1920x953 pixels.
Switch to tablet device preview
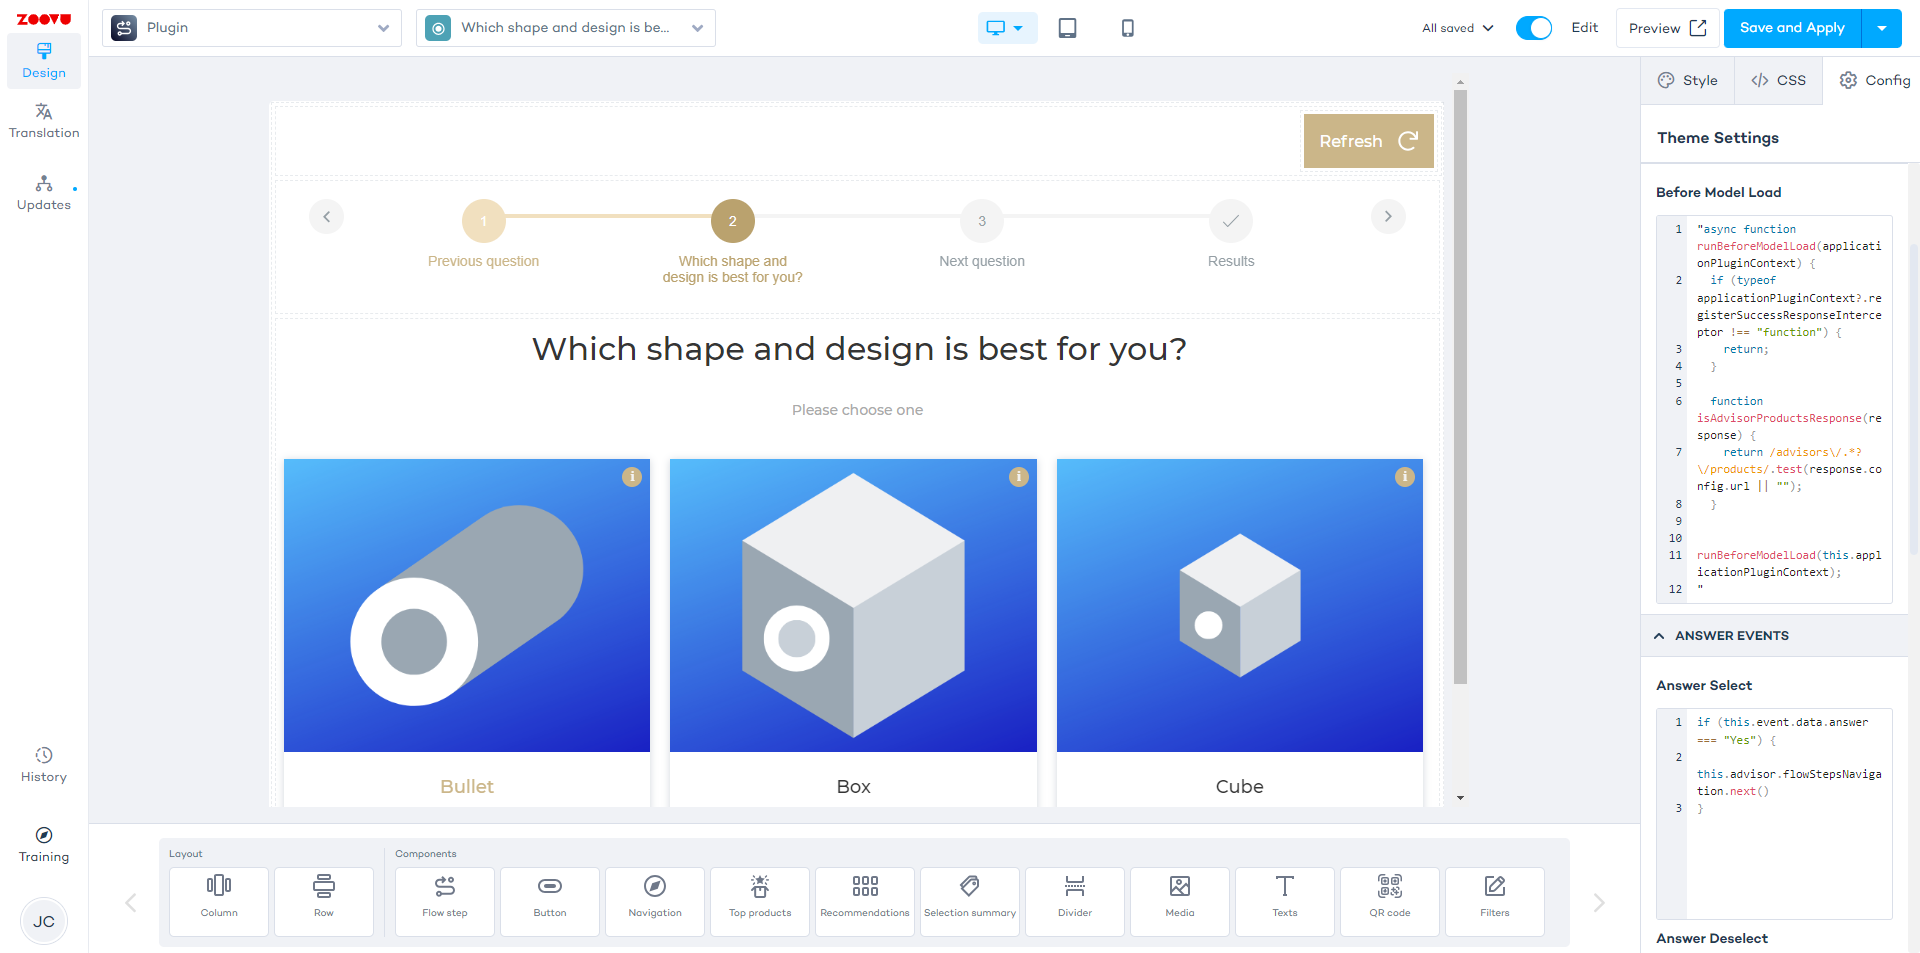(1067, 28)
